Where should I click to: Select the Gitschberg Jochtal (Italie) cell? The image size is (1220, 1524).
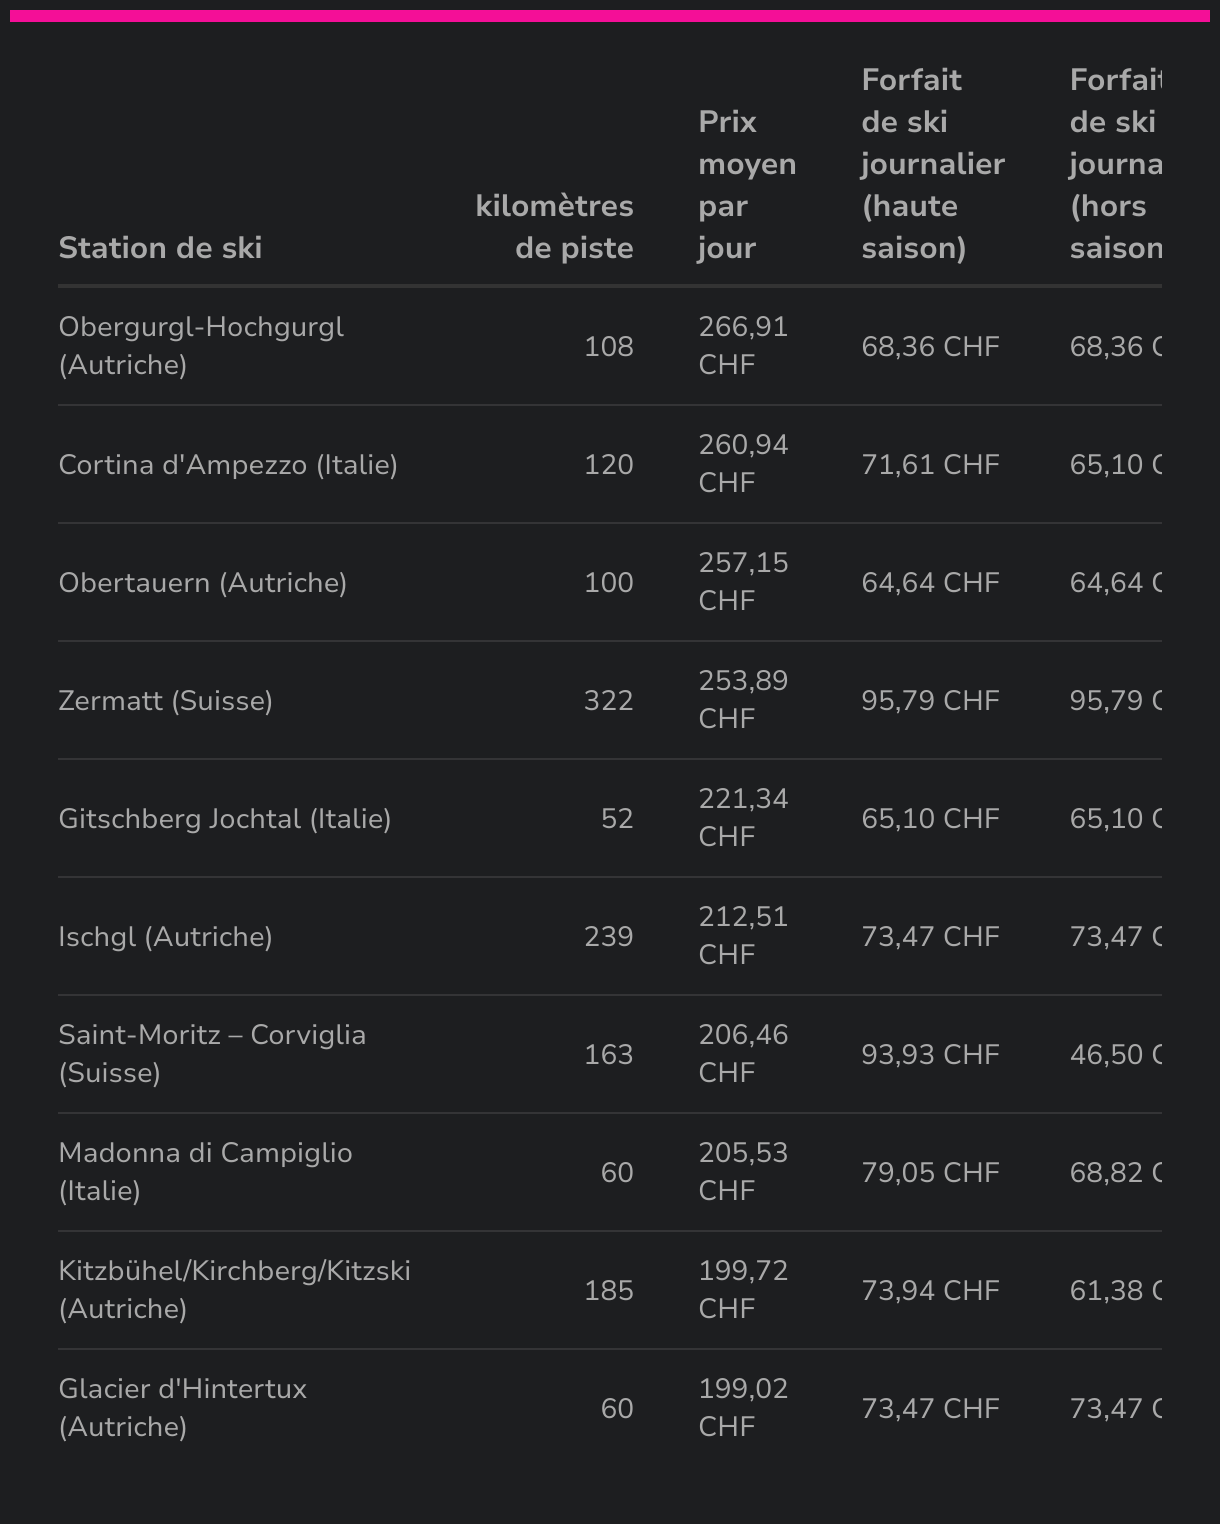pyautogui.click(x=225, y=819)
